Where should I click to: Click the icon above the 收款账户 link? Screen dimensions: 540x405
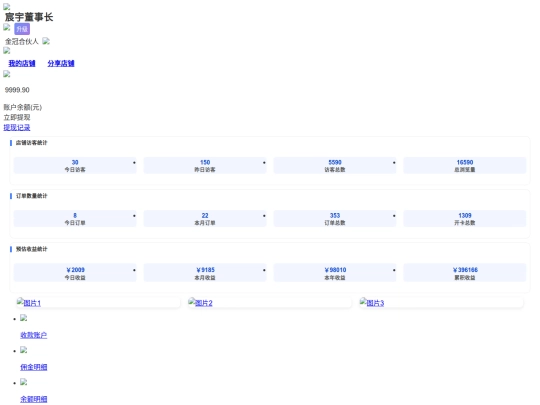coord(23,318)
